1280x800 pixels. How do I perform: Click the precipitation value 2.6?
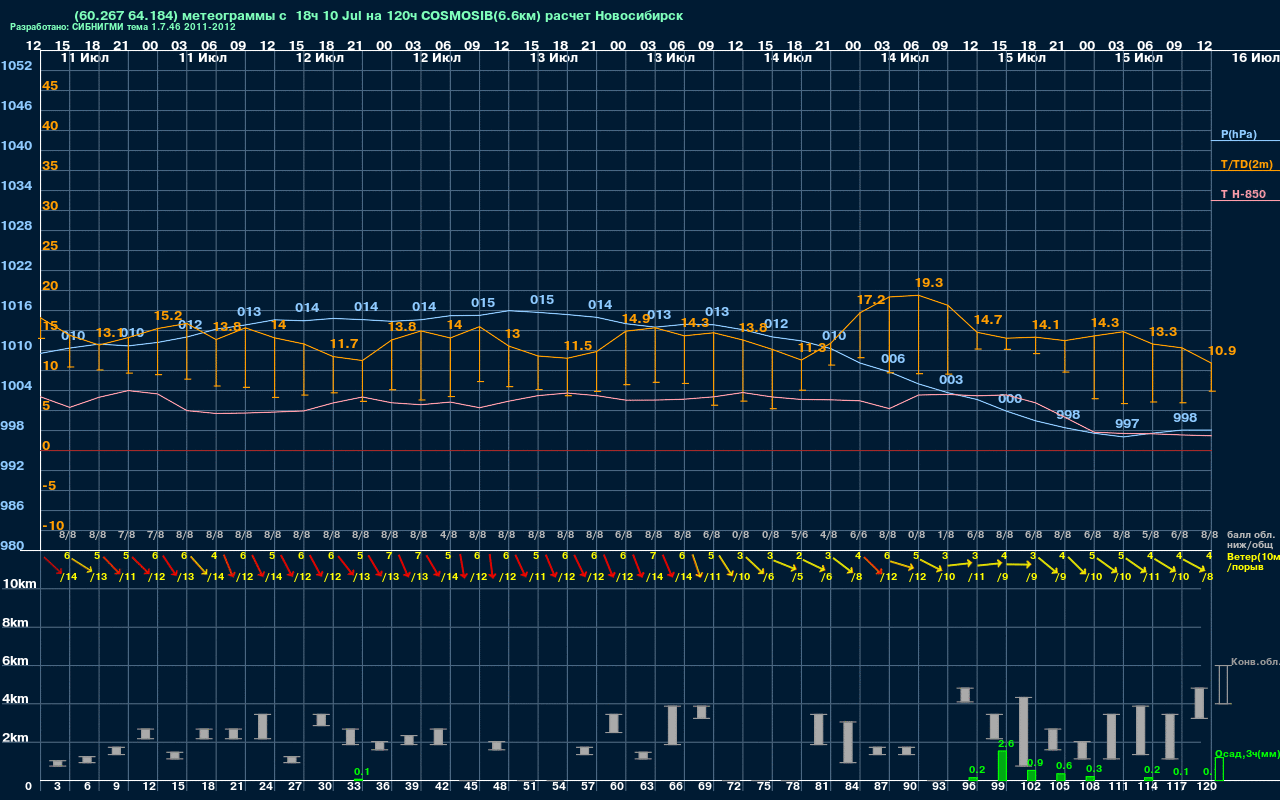[x=1006, y=744]
